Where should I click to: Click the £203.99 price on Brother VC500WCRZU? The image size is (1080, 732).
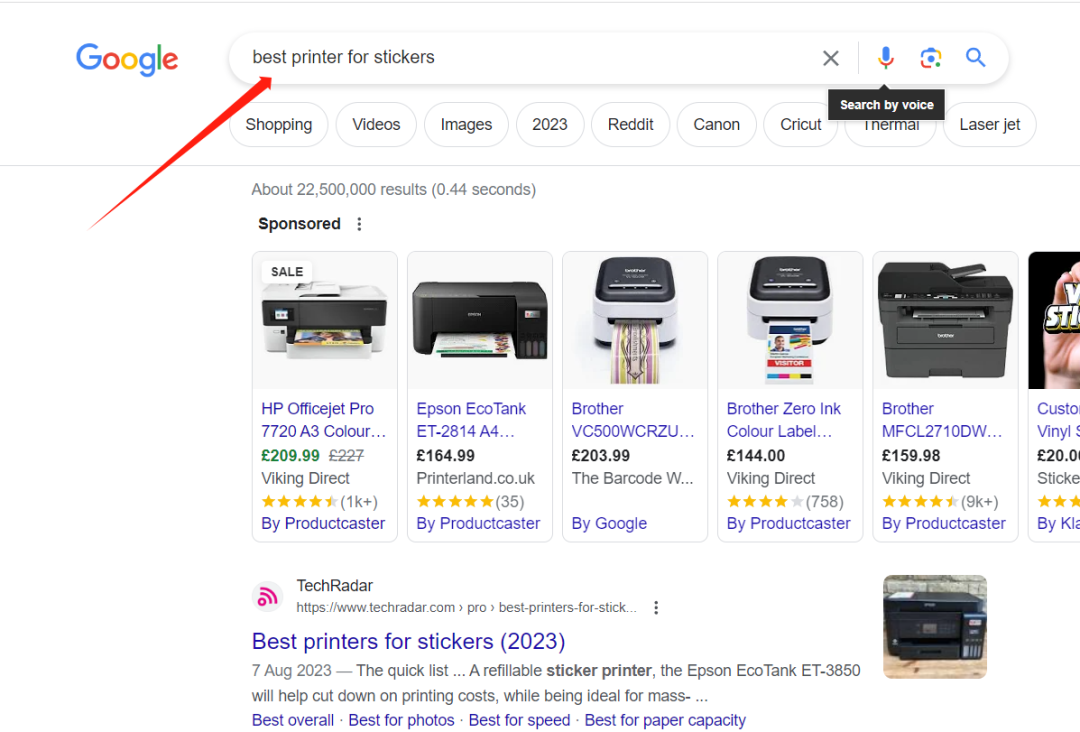pyautogui.click(x=601, y=456)
